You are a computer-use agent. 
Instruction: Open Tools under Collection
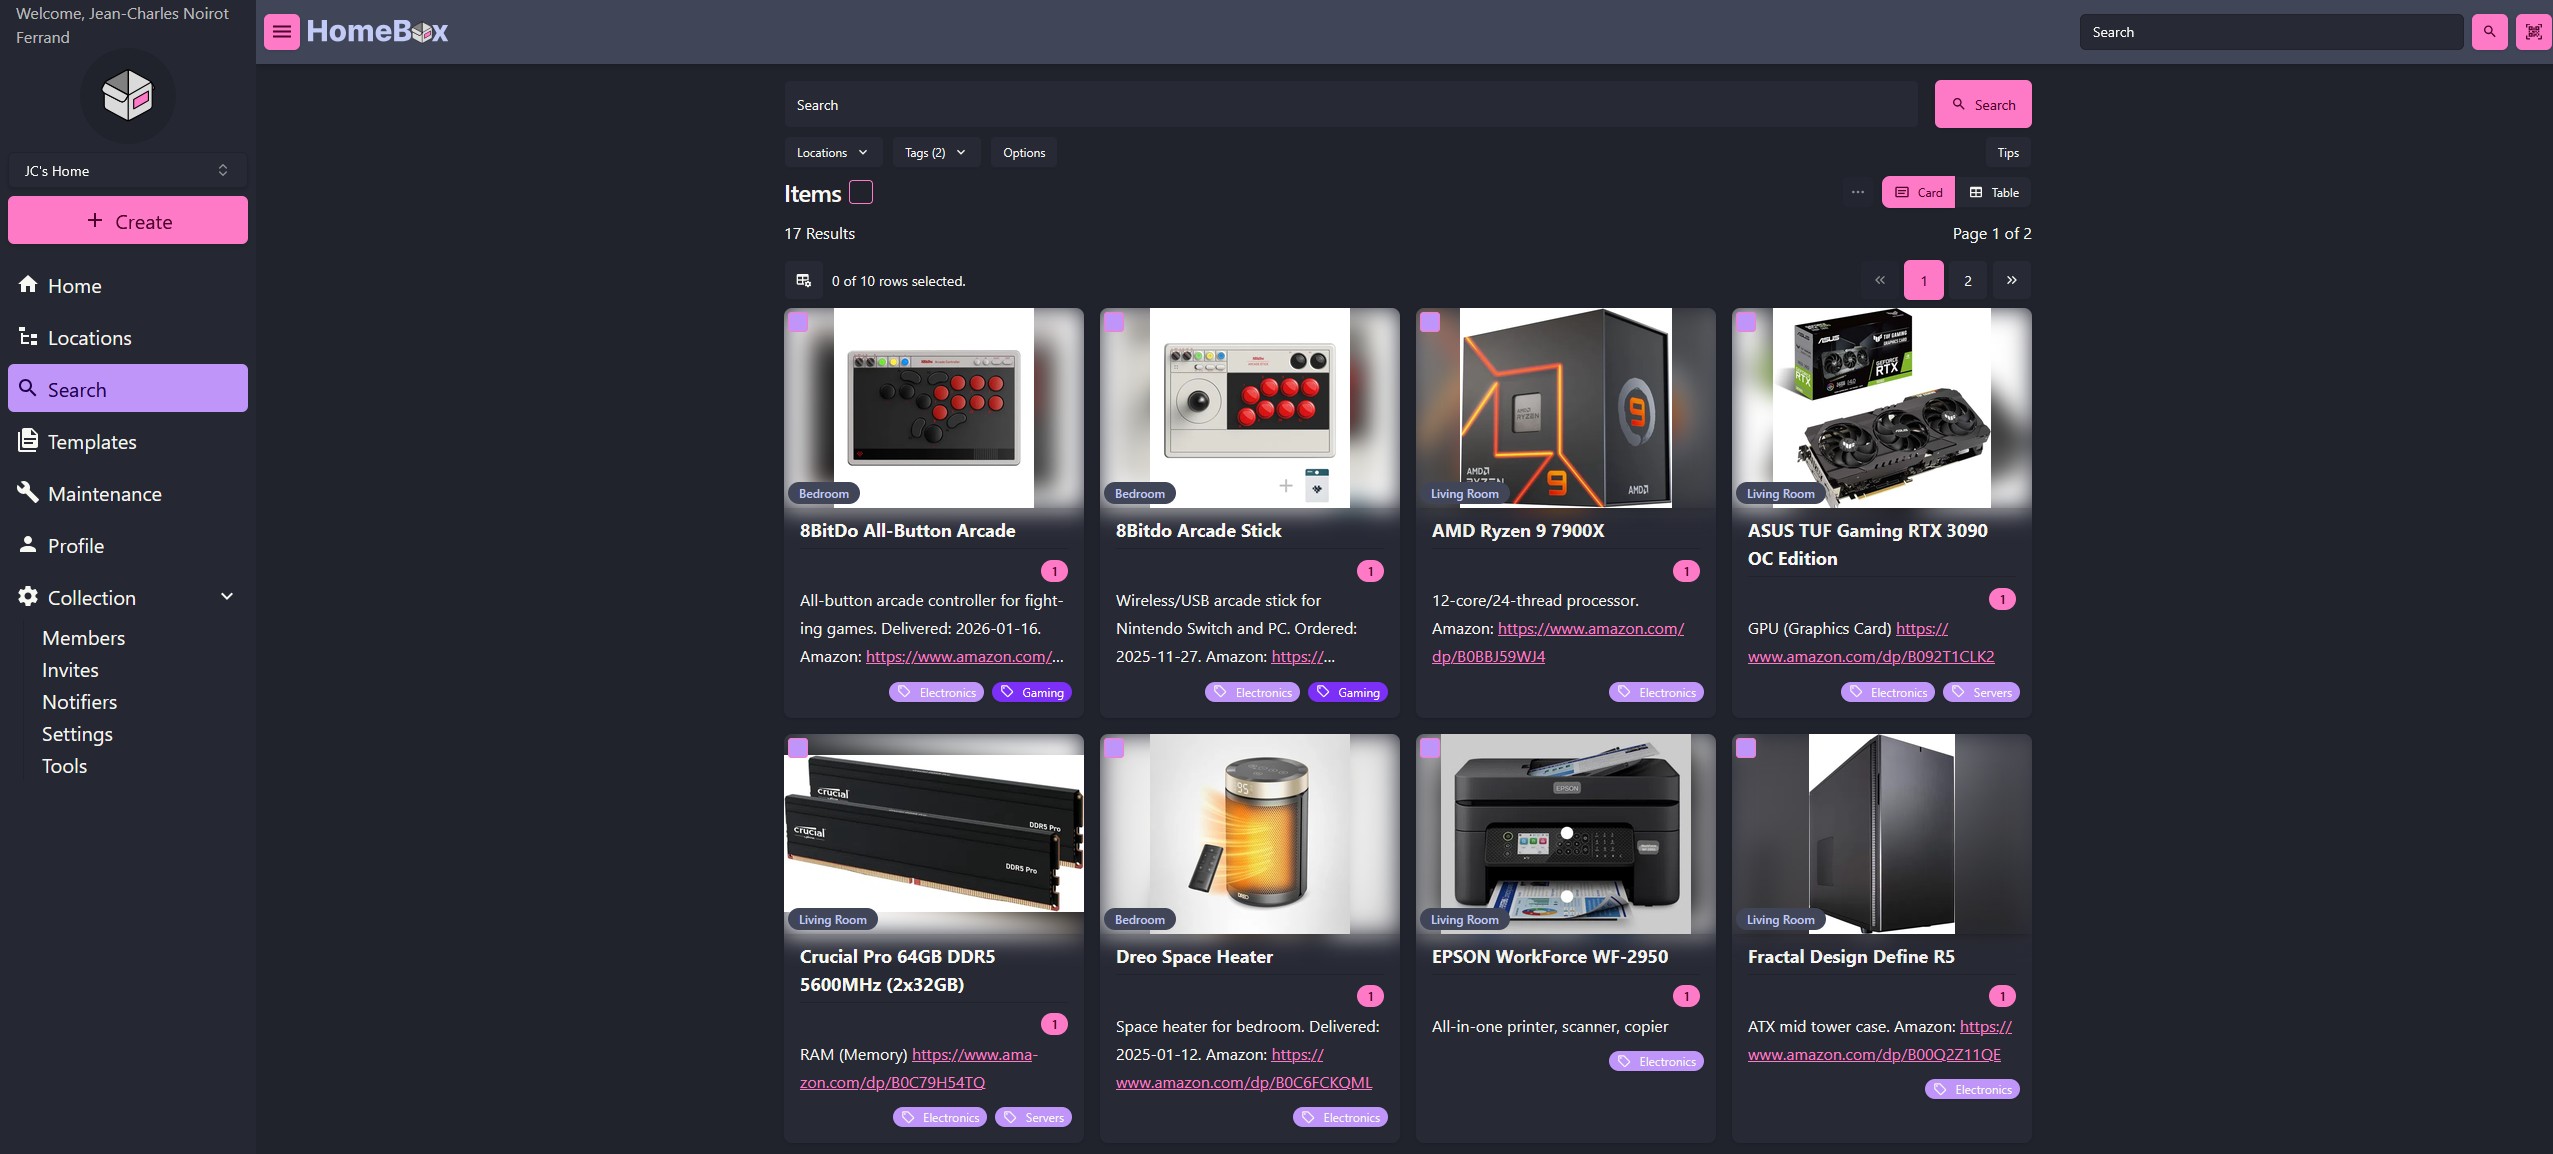point(64,766)
